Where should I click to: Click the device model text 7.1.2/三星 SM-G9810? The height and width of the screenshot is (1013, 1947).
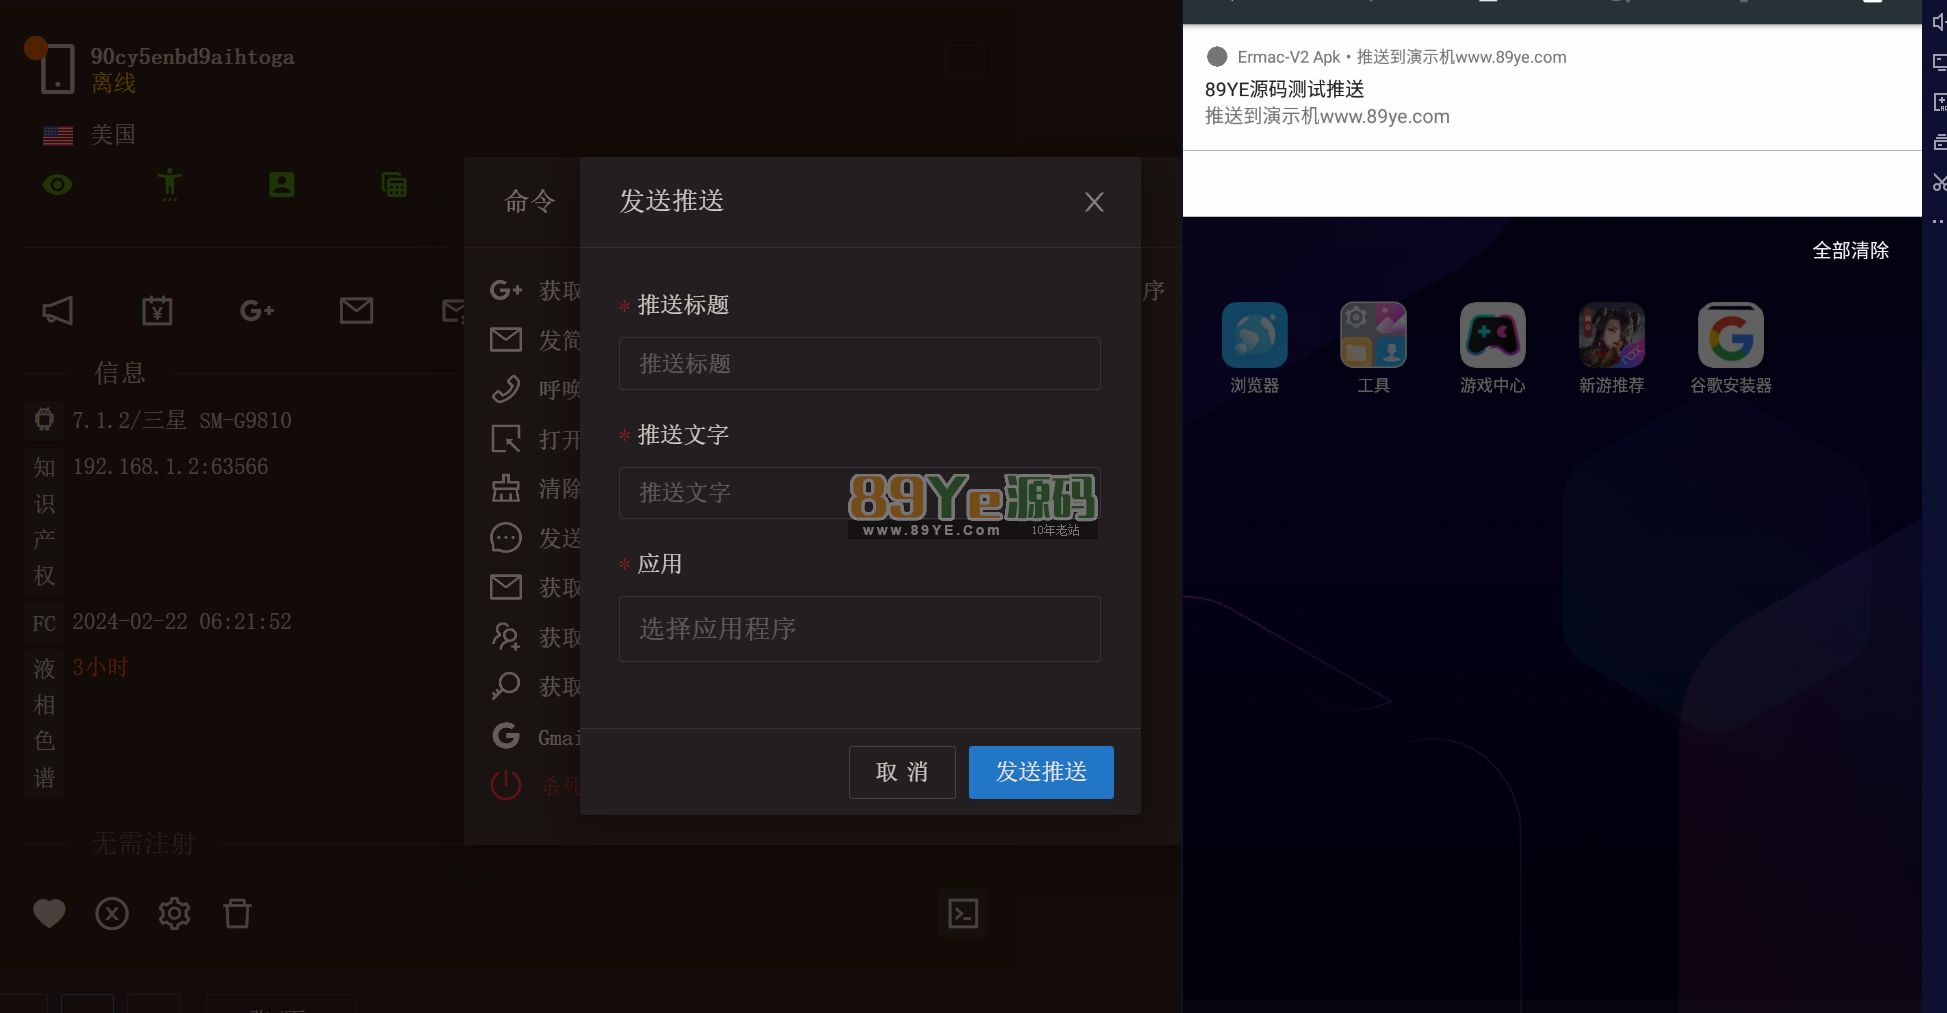coord(182,421)
